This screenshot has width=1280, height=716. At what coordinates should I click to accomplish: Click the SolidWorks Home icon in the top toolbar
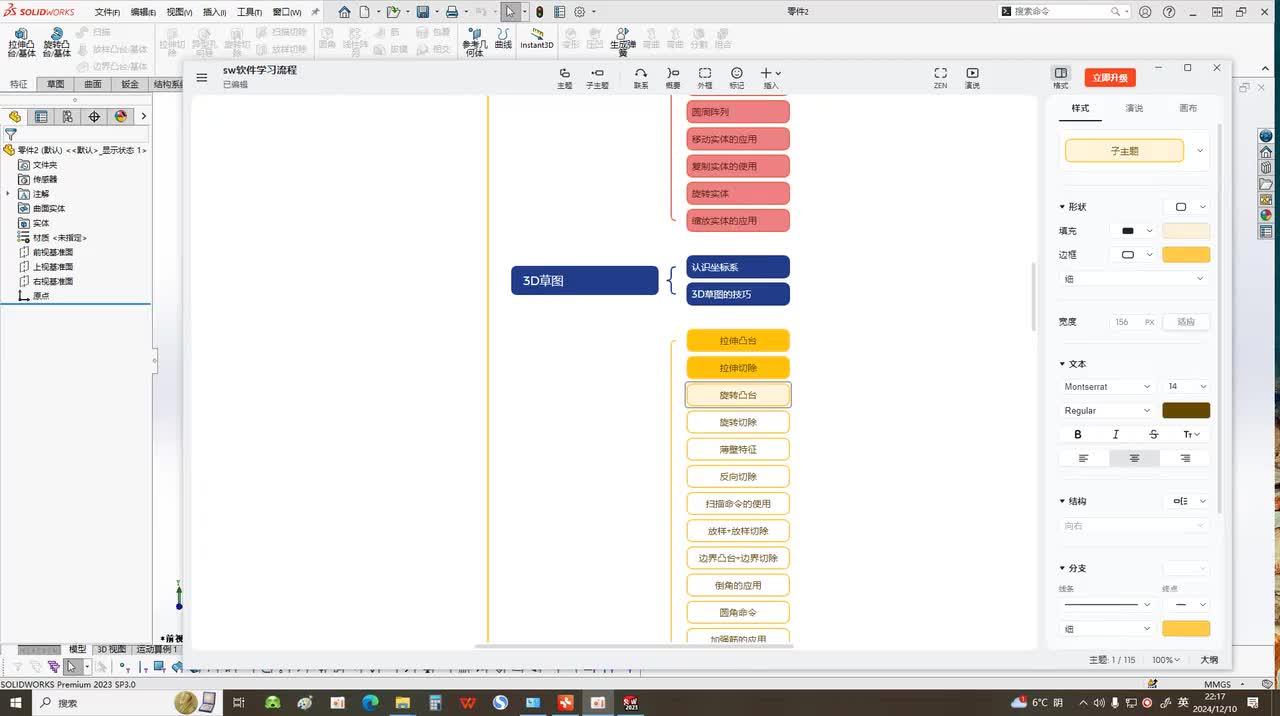(344, 12)
